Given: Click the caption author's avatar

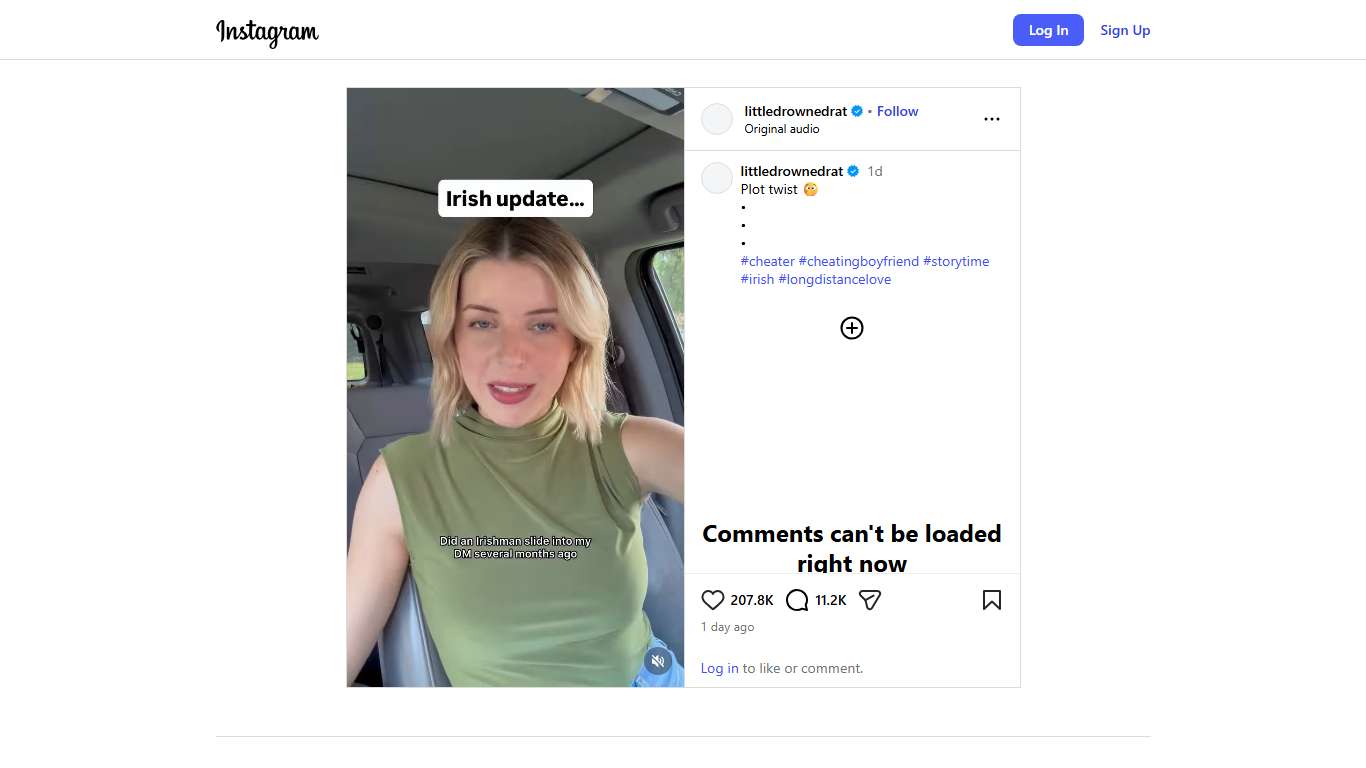Looking at the screenshot, I should (717, 178).
